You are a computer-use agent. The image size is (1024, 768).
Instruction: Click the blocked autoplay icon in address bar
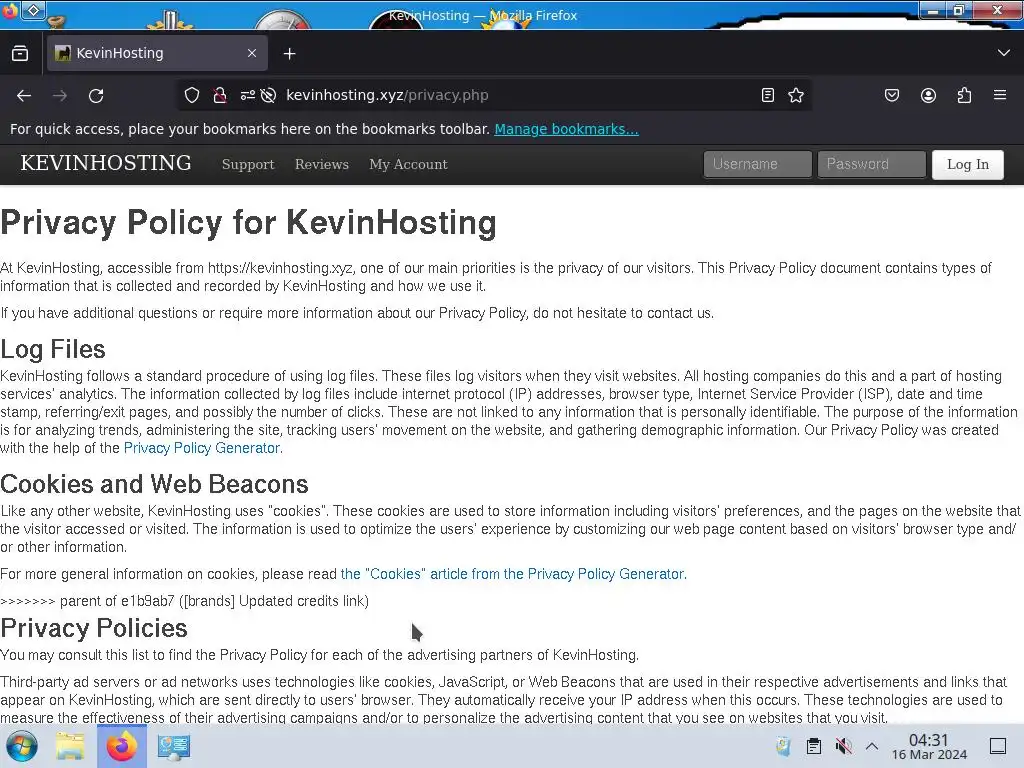tap(268, 95)
